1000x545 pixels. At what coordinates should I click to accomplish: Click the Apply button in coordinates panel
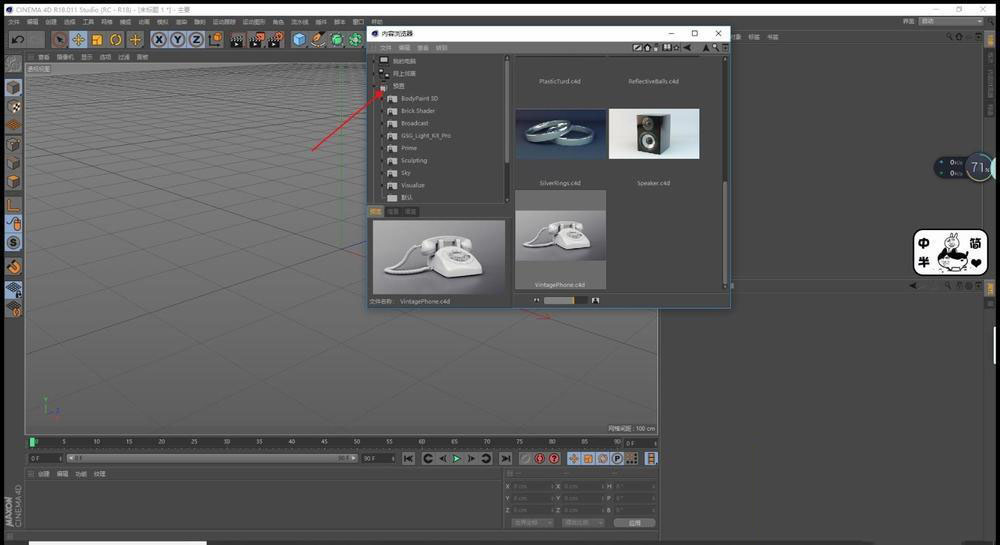click(634, 523)
